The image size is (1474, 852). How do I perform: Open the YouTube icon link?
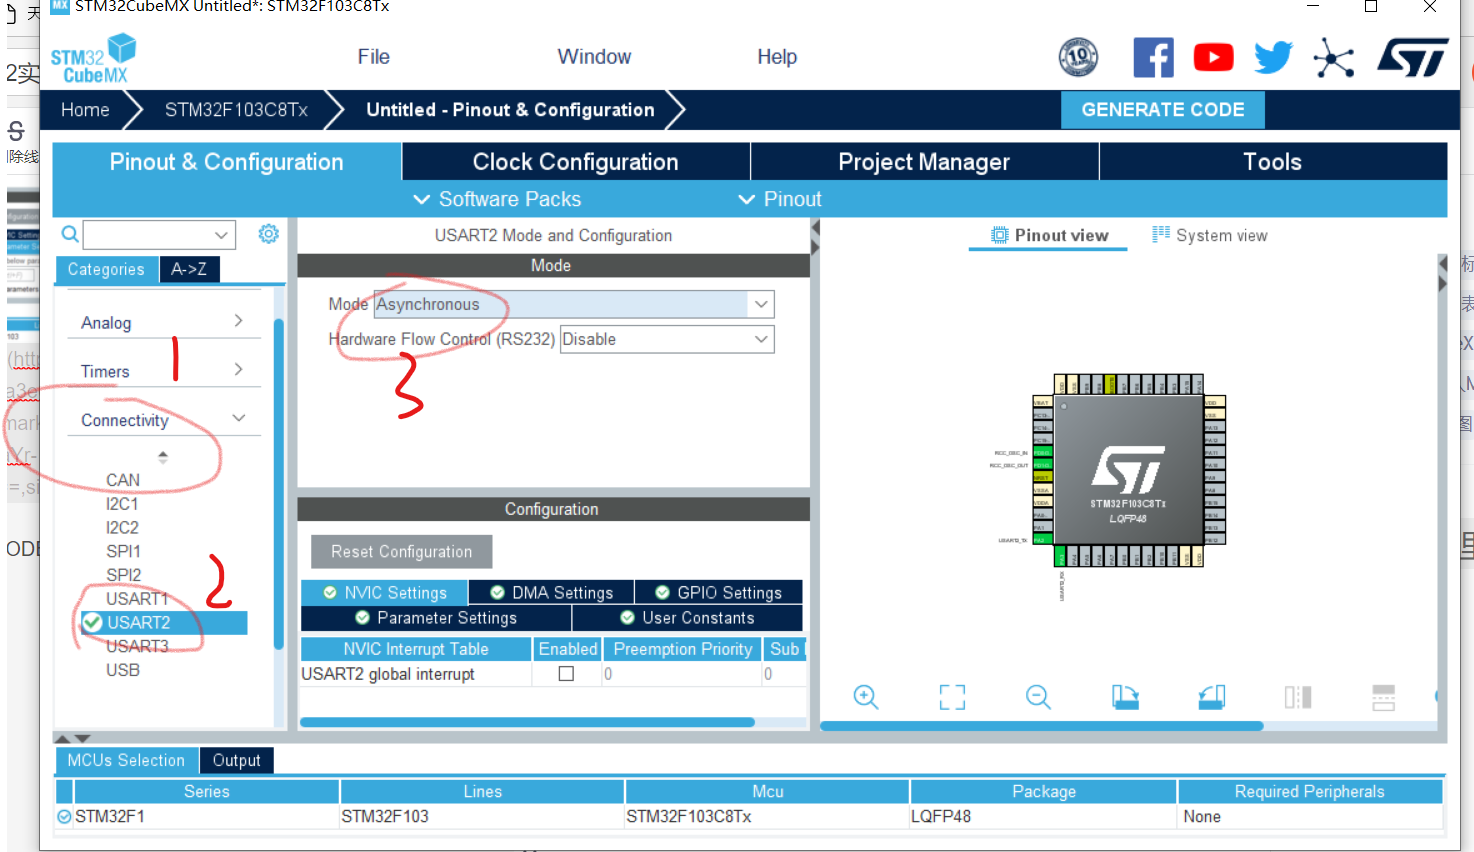(x=1213, y=58)
